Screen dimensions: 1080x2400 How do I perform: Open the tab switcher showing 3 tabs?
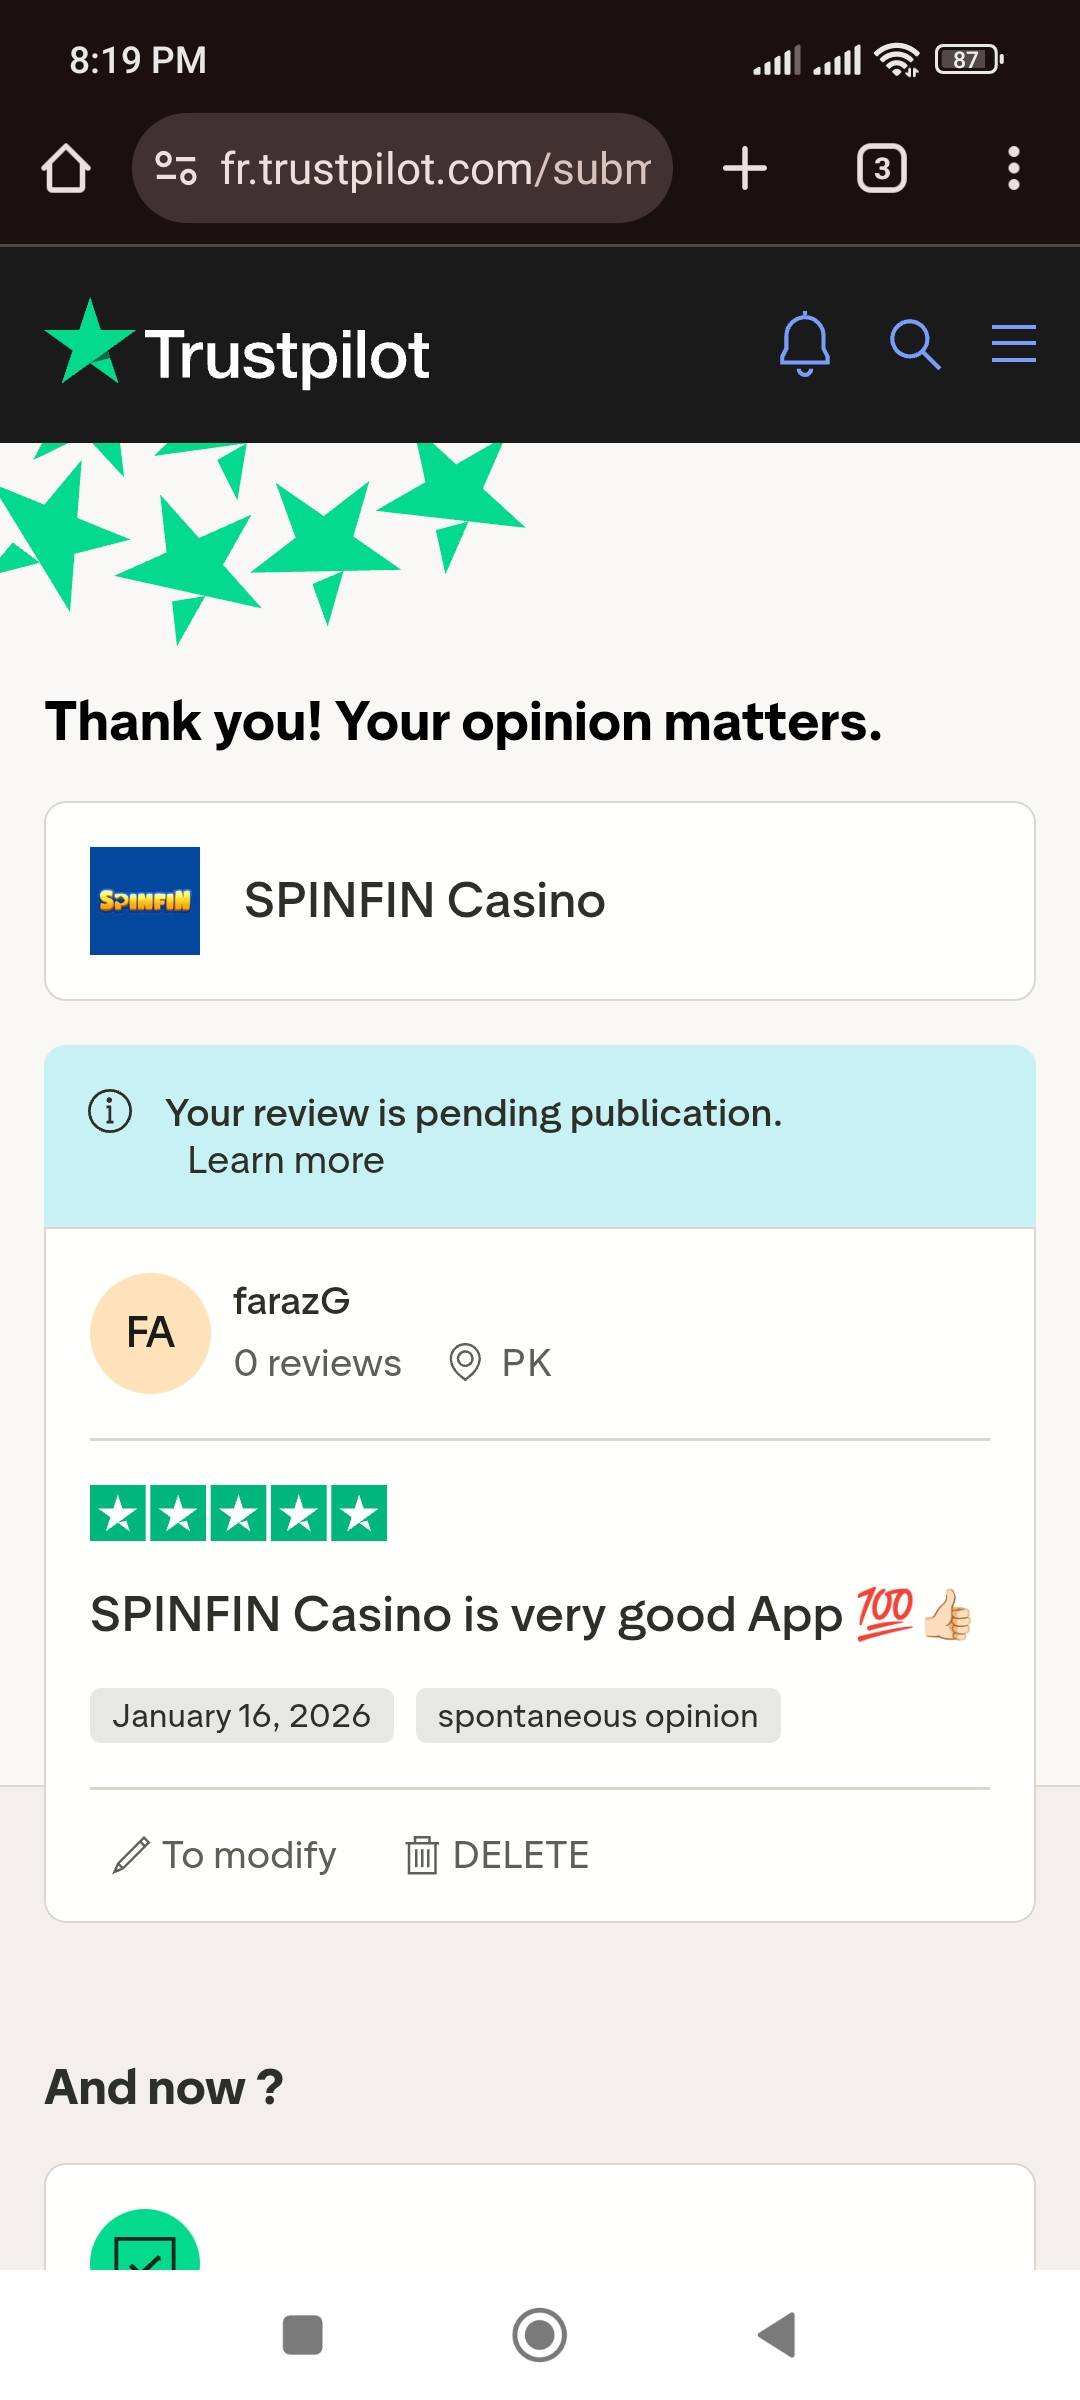click(881, 168)
